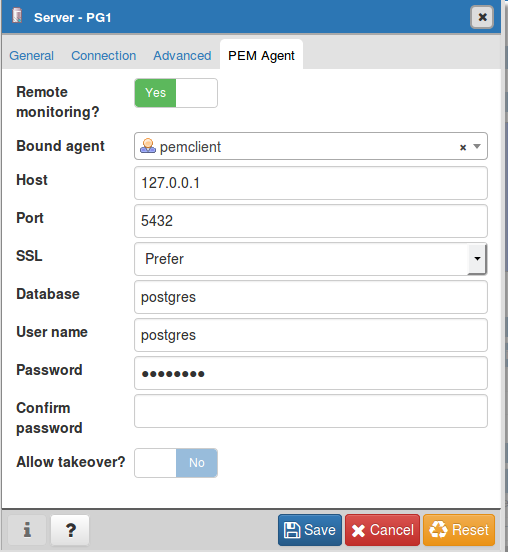Open help with the question mark icon
The width and height of the screenshot is (508, 552).
coord(70,530)
